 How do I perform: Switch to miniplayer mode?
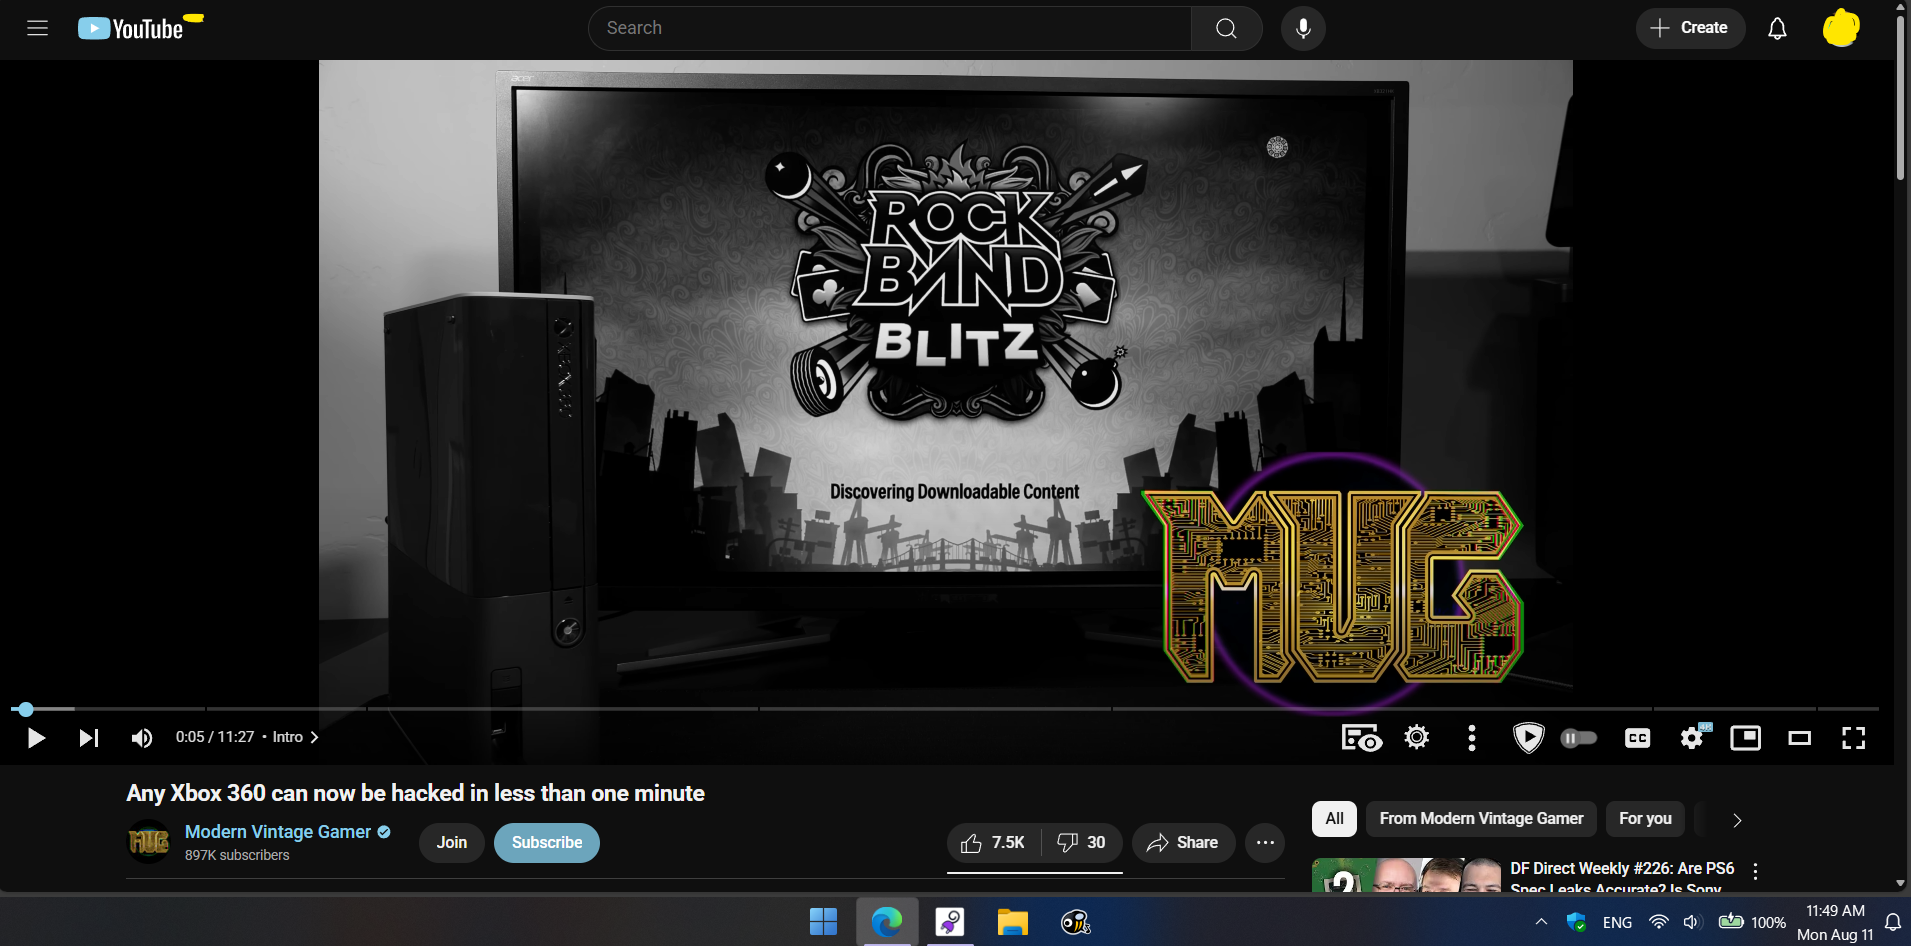tap(1746, 738)
